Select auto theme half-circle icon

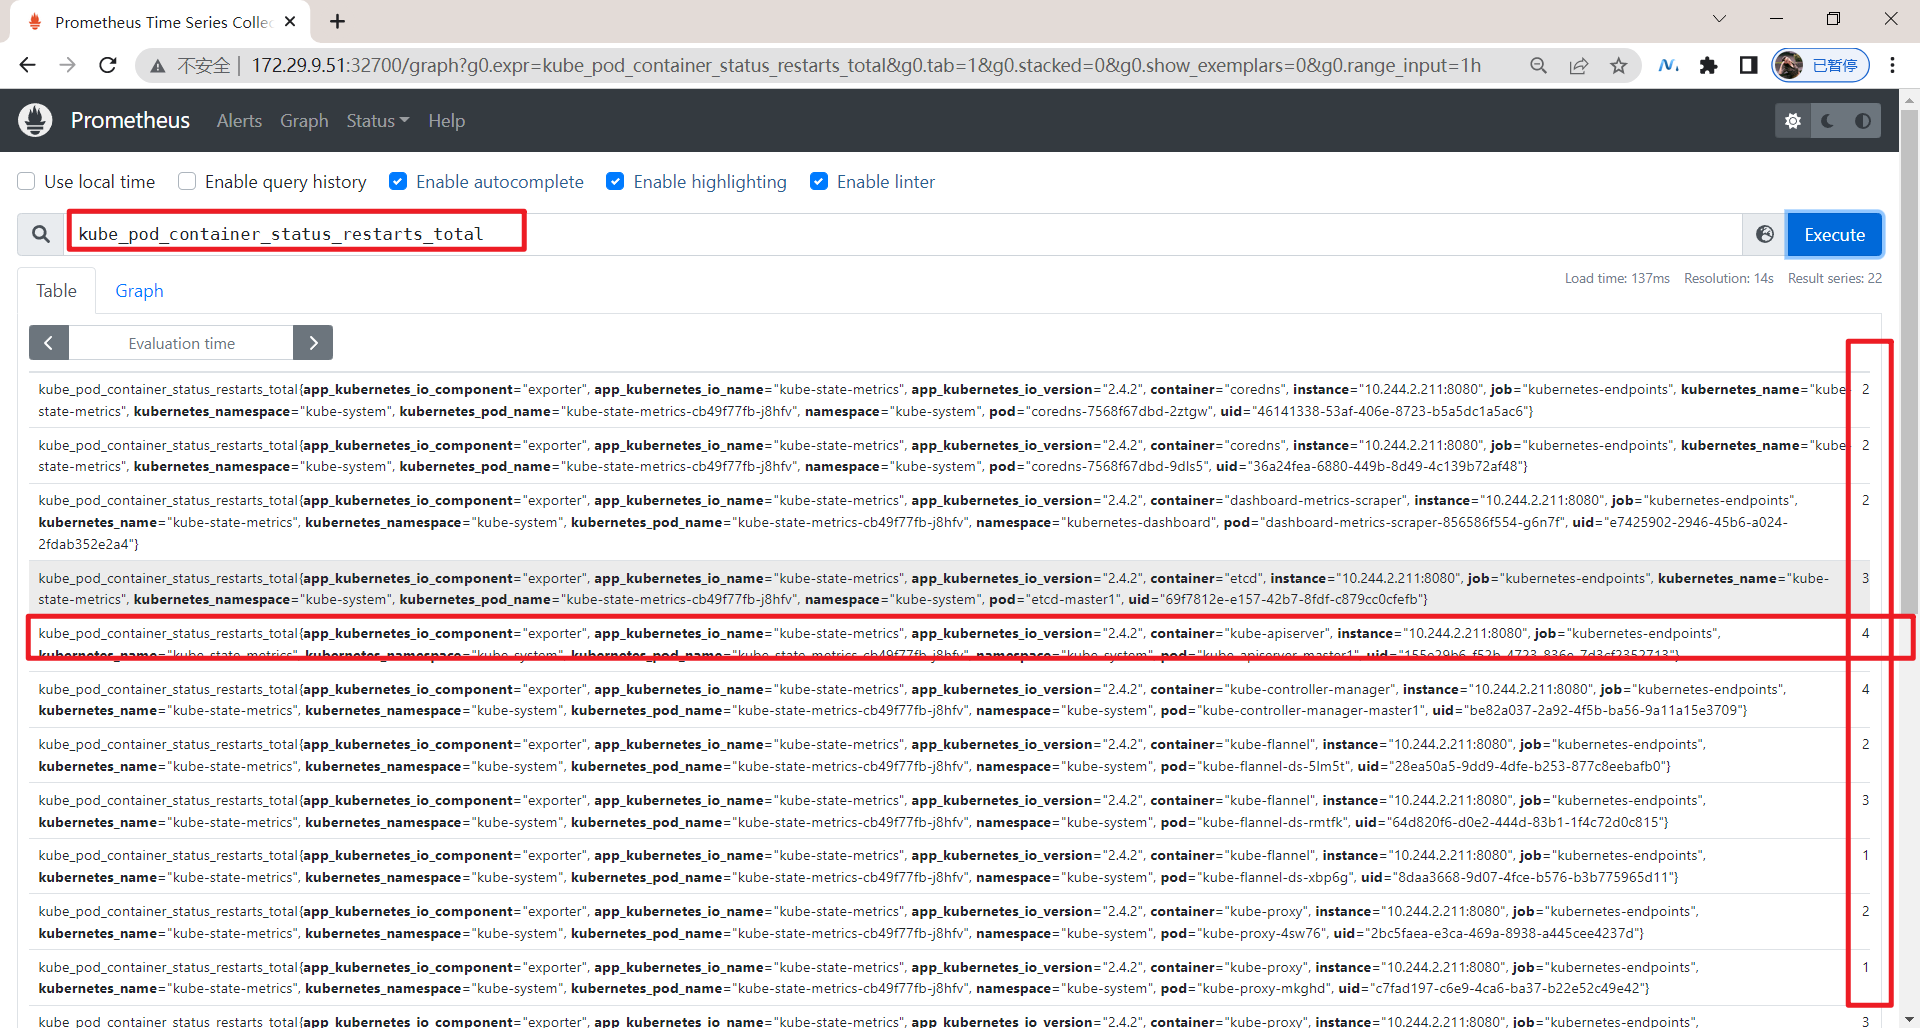[x=1863, y=121]
